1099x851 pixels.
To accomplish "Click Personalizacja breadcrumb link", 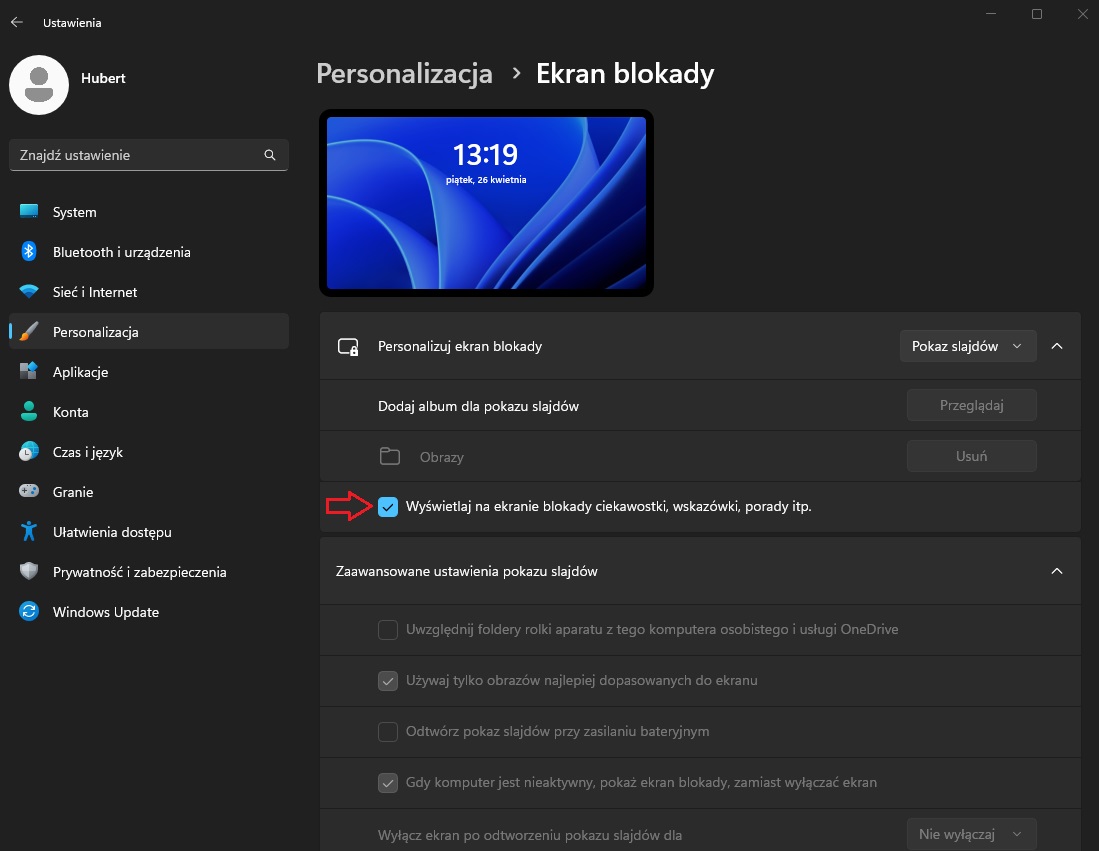I will tap(404, 74).
